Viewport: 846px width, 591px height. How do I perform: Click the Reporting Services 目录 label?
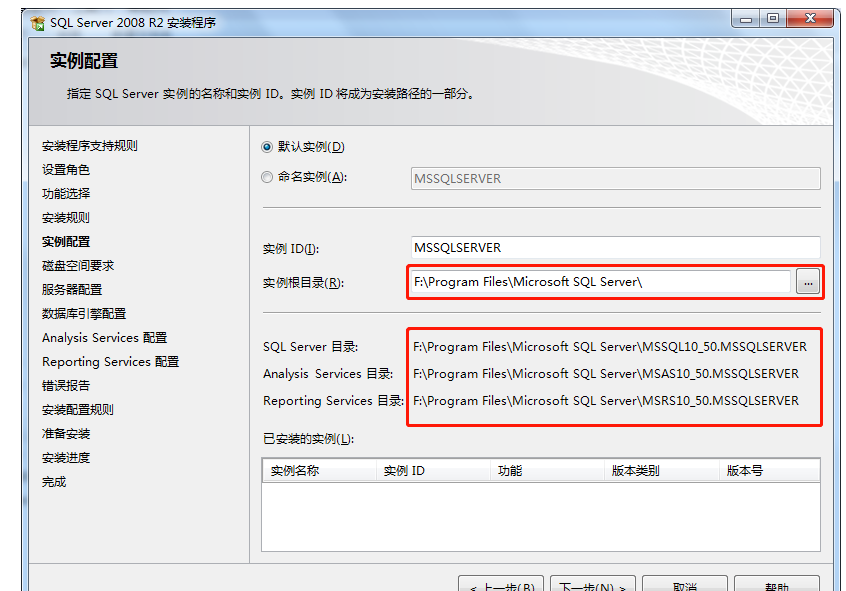point(333,401)
